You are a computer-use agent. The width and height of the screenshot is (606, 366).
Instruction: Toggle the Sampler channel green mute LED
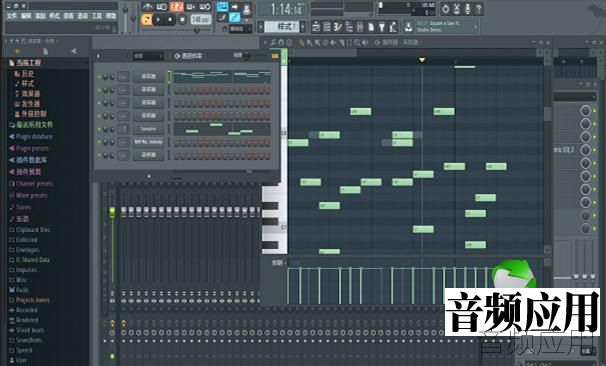tap(99, 129)
